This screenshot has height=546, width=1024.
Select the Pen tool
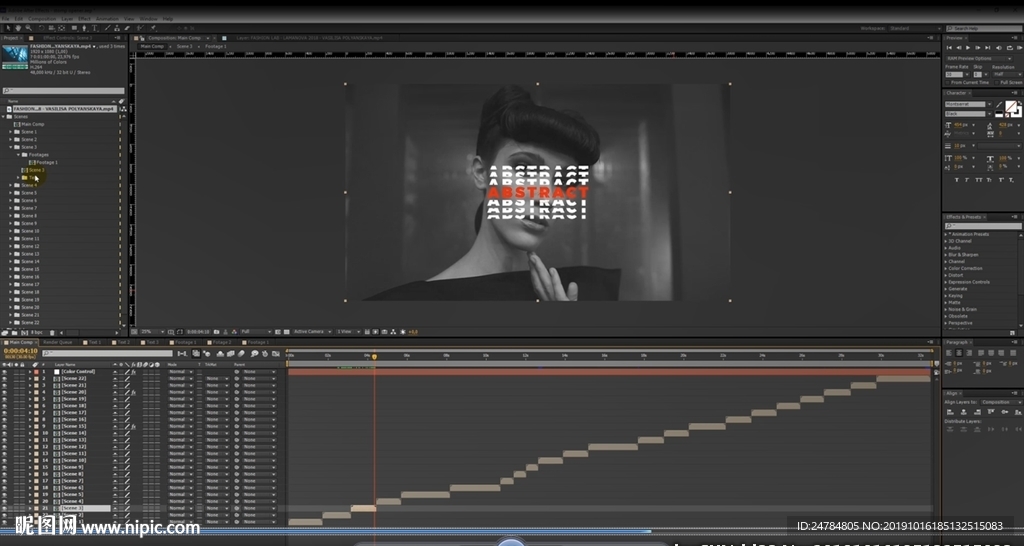[84, 28]
